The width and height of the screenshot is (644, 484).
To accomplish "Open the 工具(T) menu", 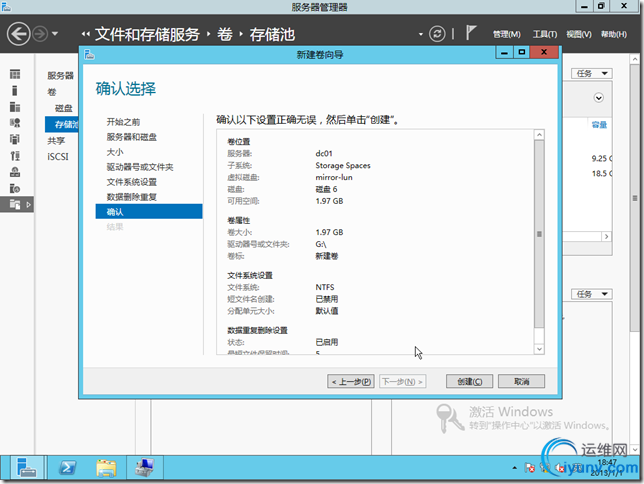I will pyautogui.click(x=545, y=35).
